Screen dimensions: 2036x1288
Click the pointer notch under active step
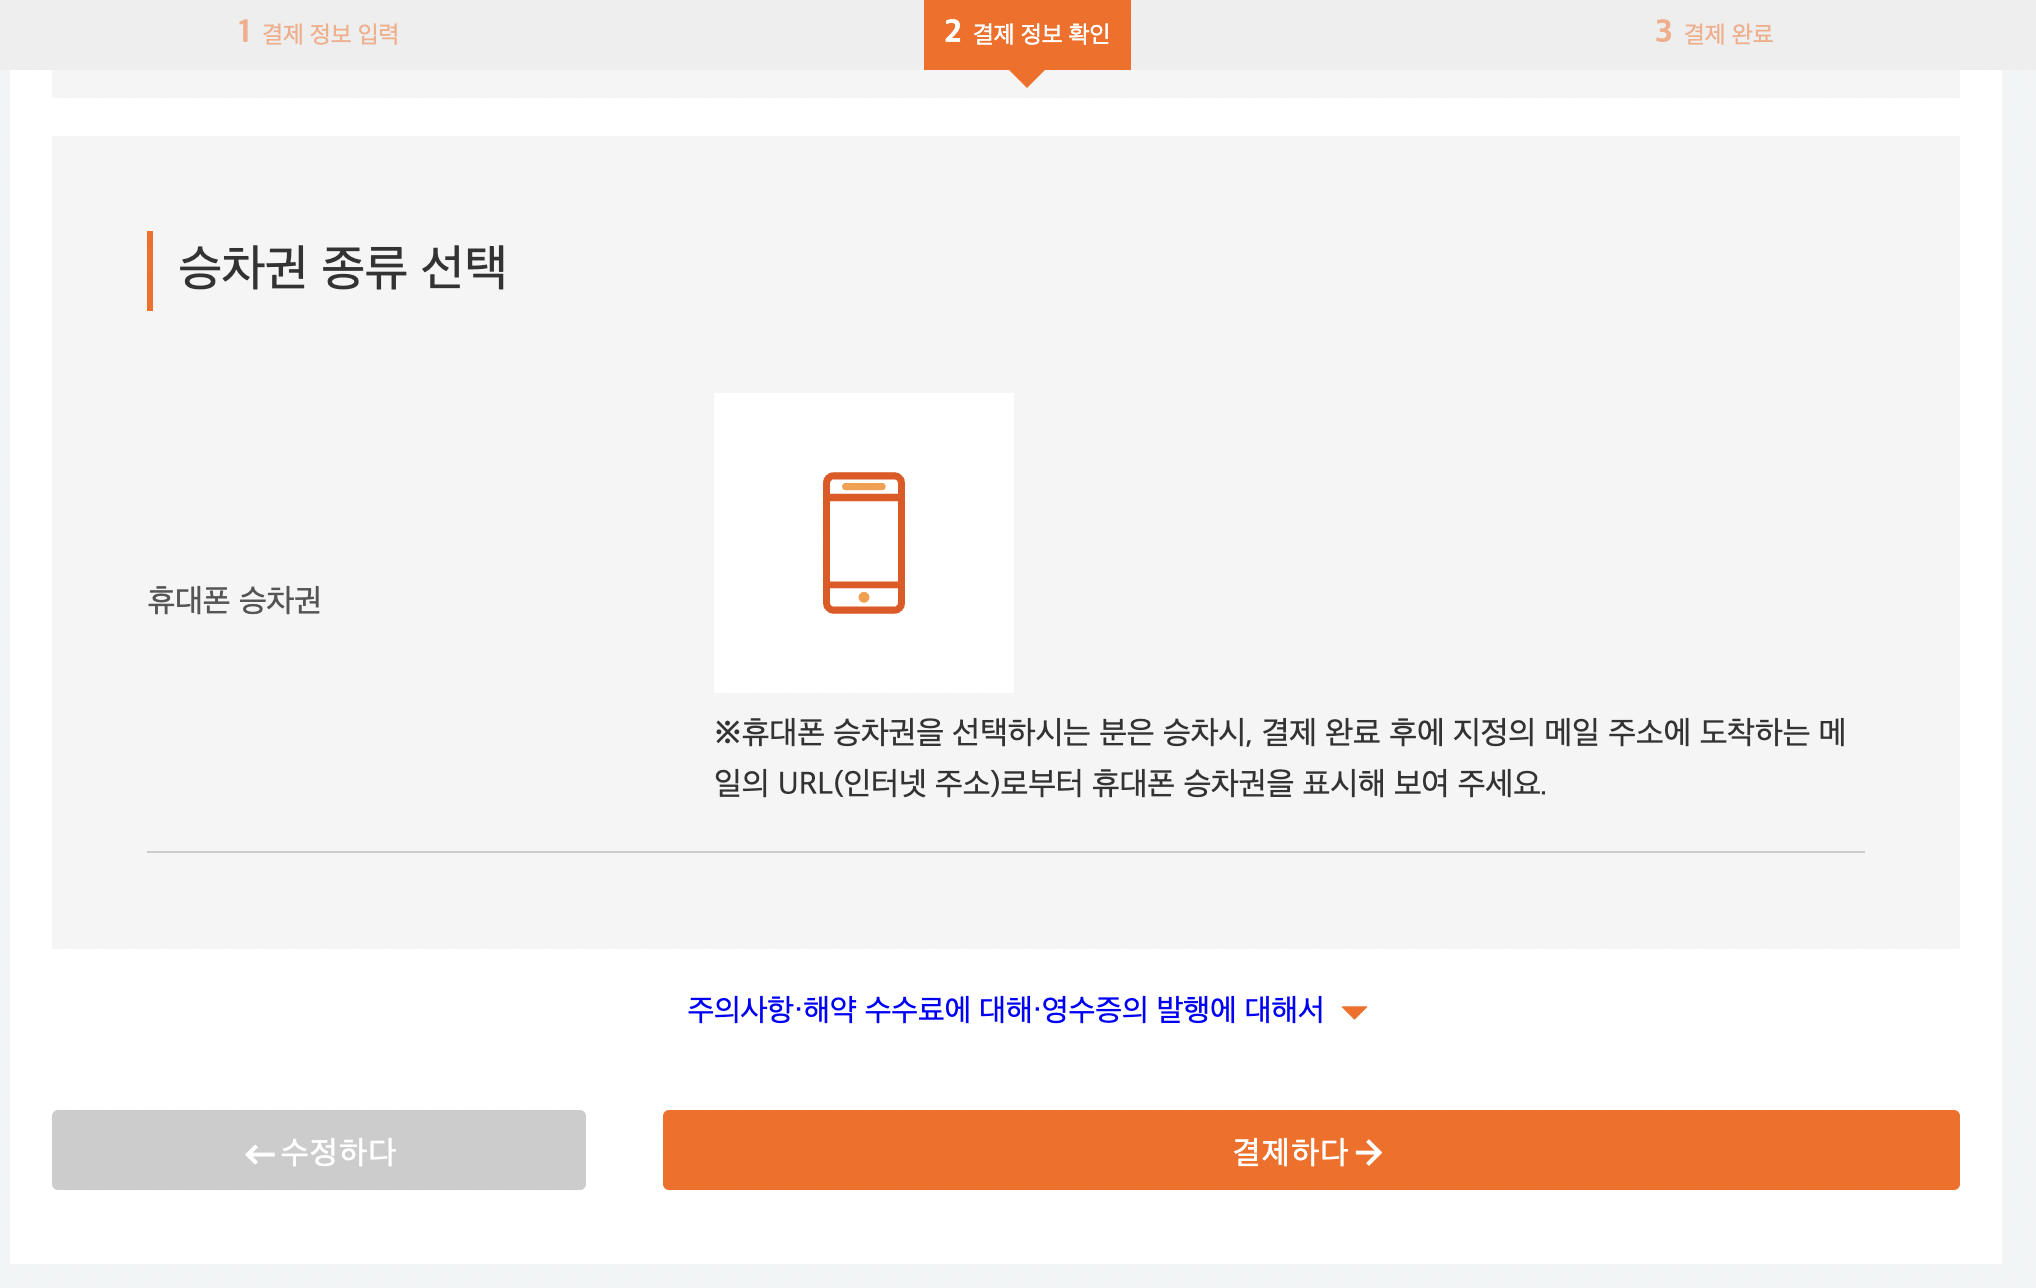[1026, 78]
